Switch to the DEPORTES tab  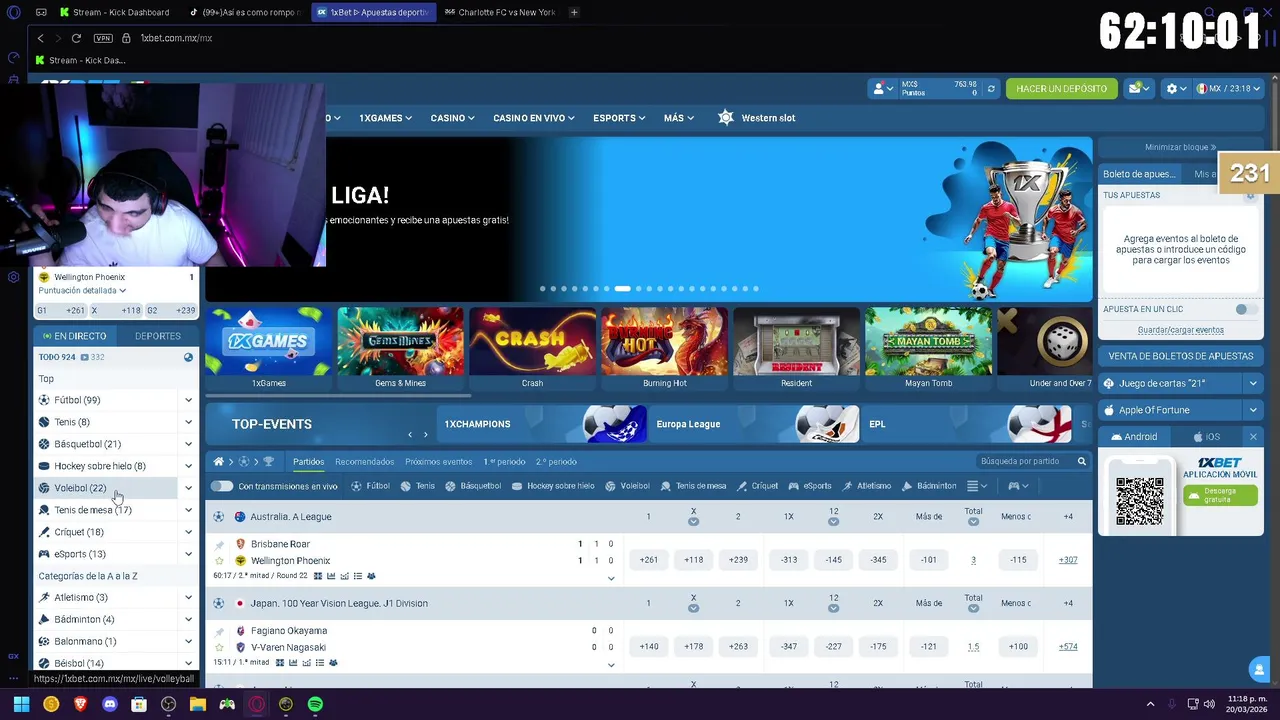point(158,336)
